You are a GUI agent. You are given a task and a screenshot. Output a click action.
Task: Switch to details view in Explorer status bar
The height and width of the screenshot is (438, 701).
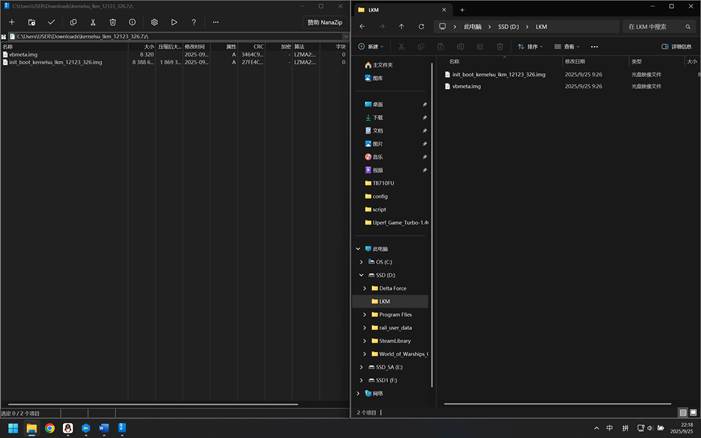pos(684,412)
